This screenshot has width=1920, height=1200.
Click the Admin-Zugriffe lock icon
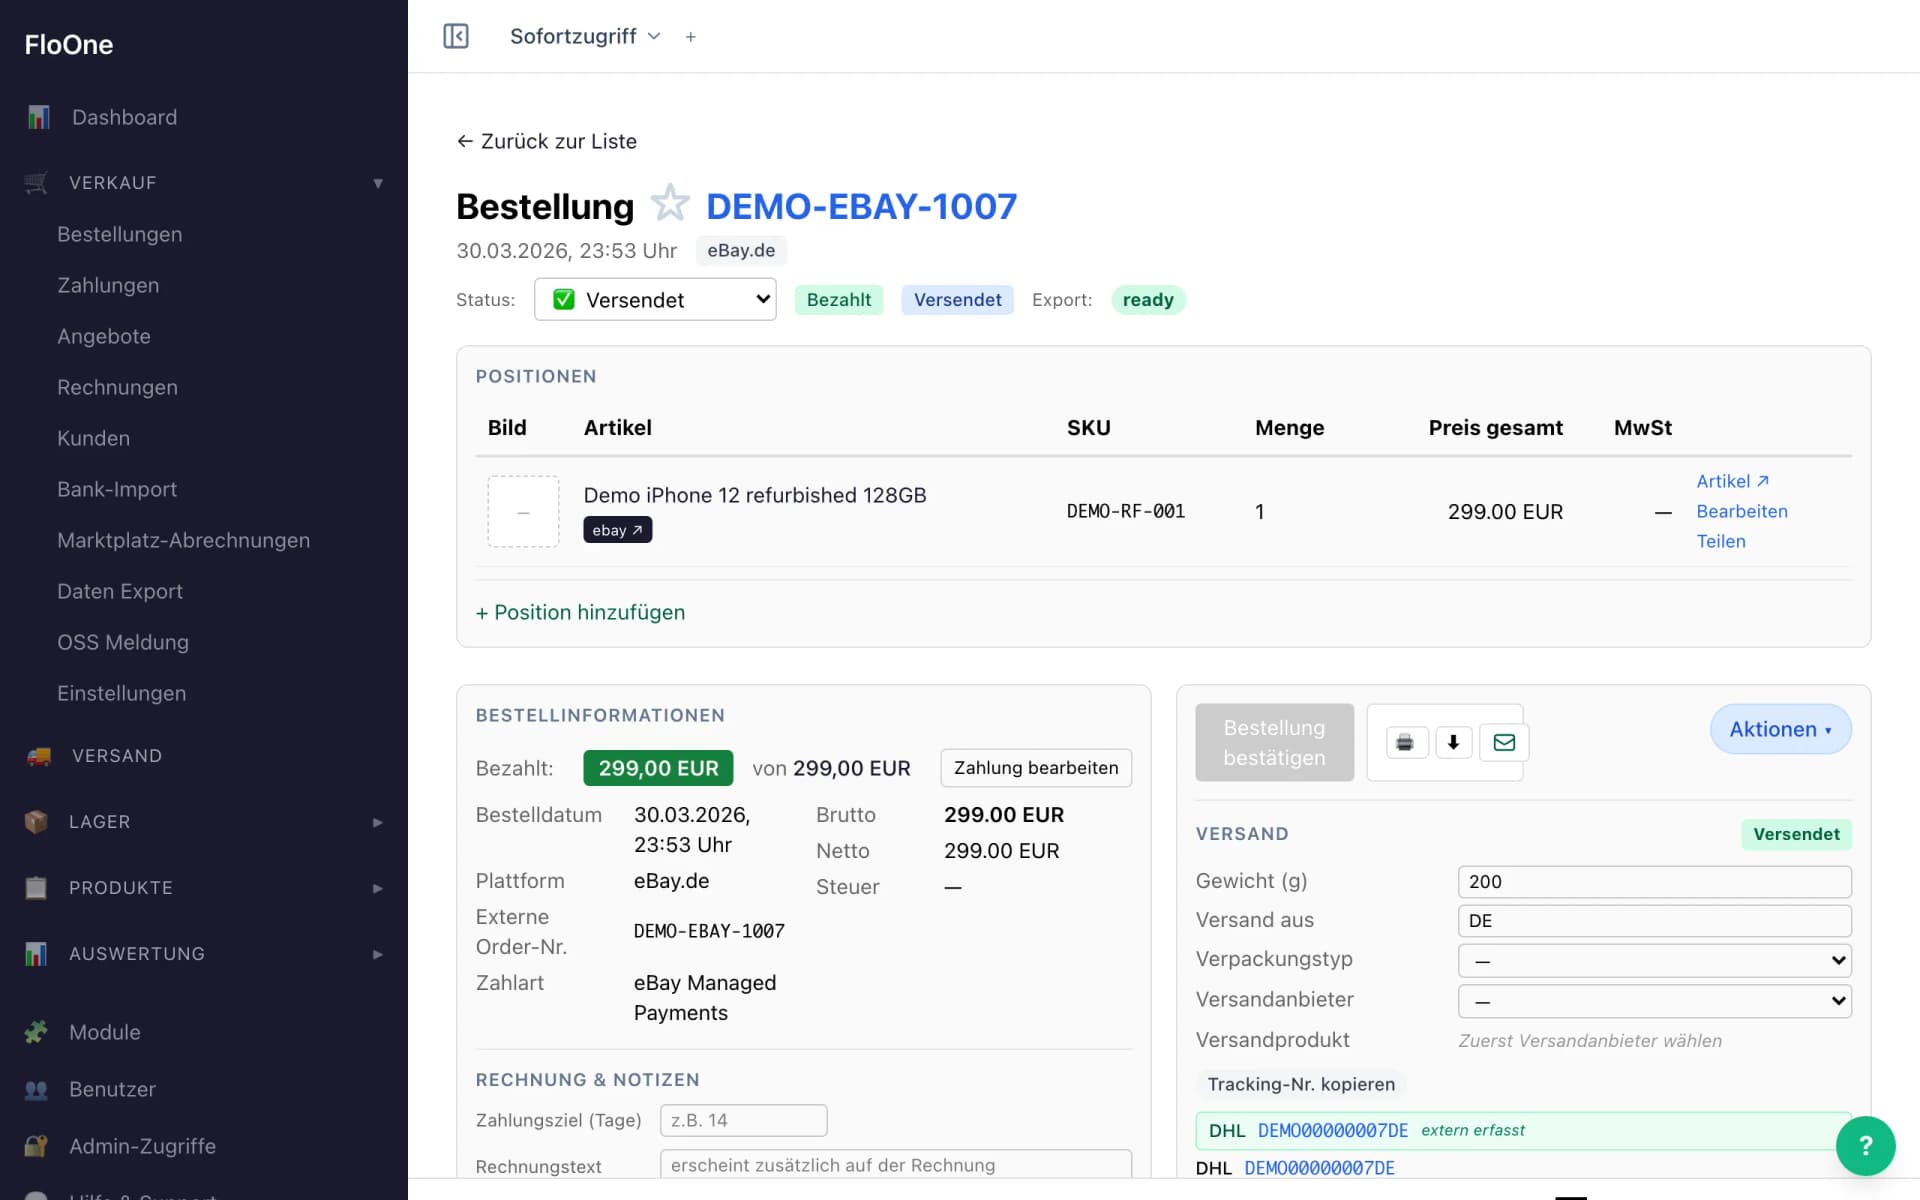36,1146
